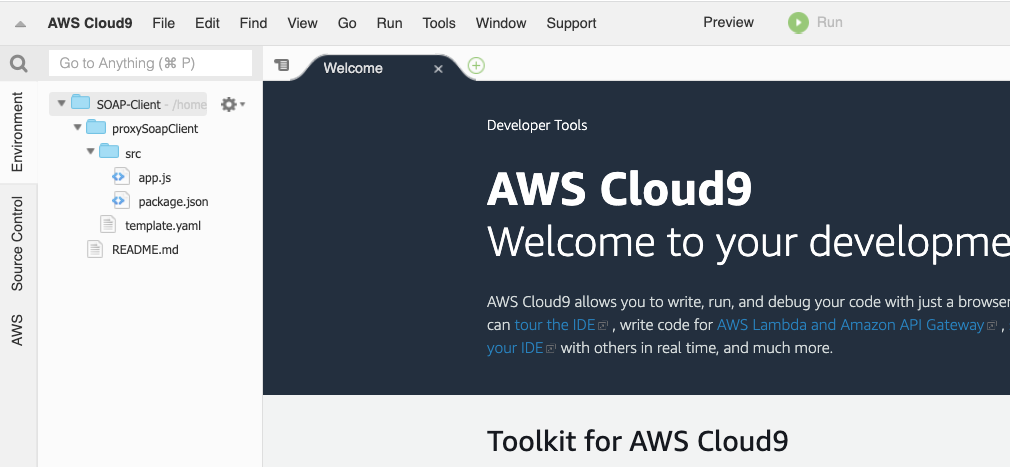Image resolution: width=1010 pixels, height=467 pixels.
Task: Close the Welcome tab
Action: (439, 69)
